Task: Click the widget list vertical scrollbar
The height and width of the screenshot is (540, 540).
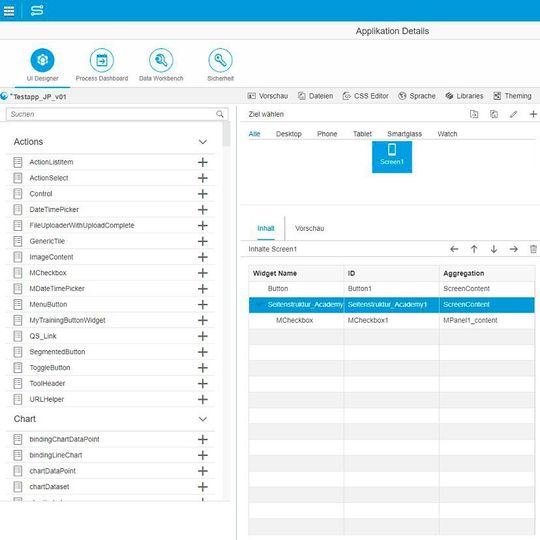Action: (226, 135)
